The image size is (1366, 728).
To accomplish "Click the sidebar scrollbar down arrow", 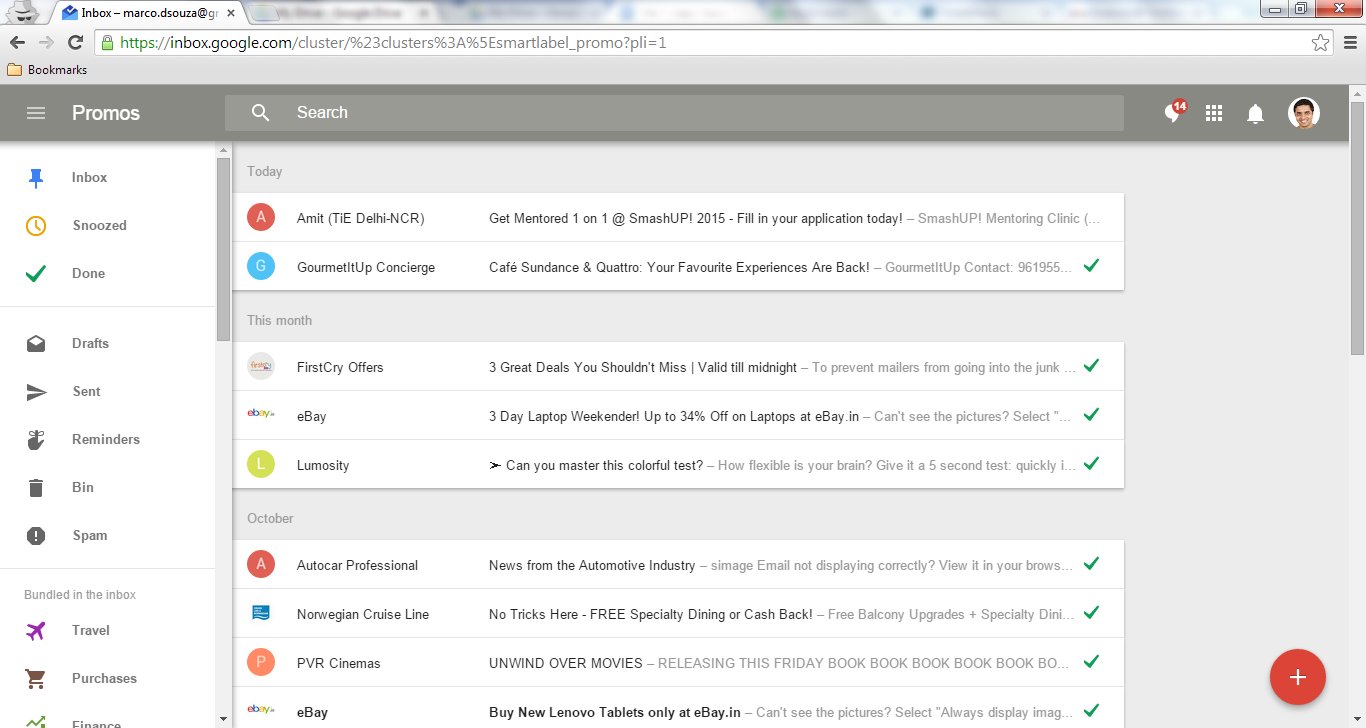I will click(x=223, y=719).
